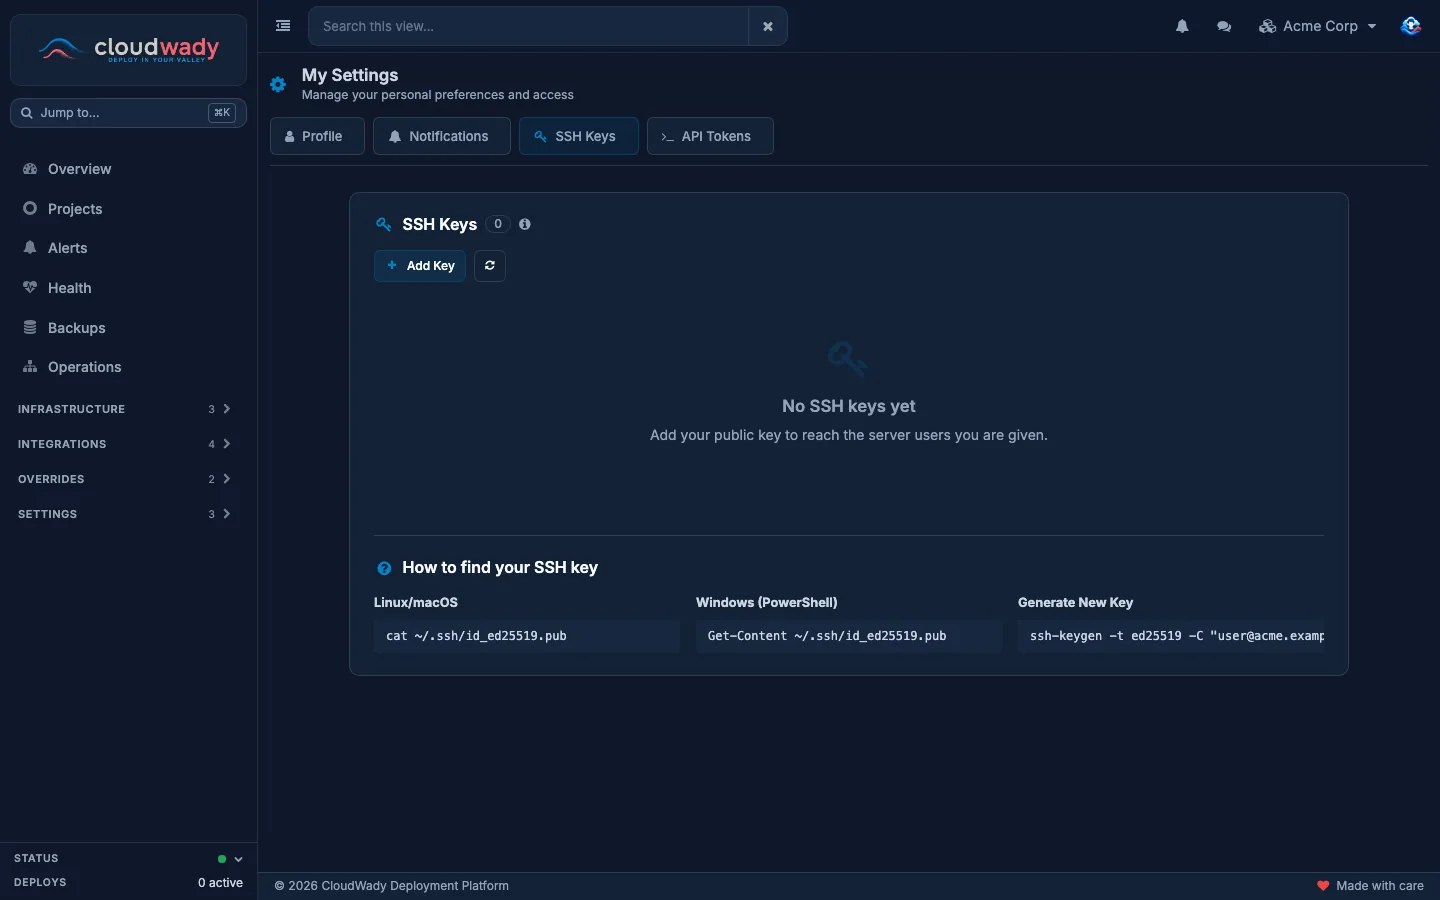Open Backups in sidebar

pyautogui.click(x=128, y=328)
